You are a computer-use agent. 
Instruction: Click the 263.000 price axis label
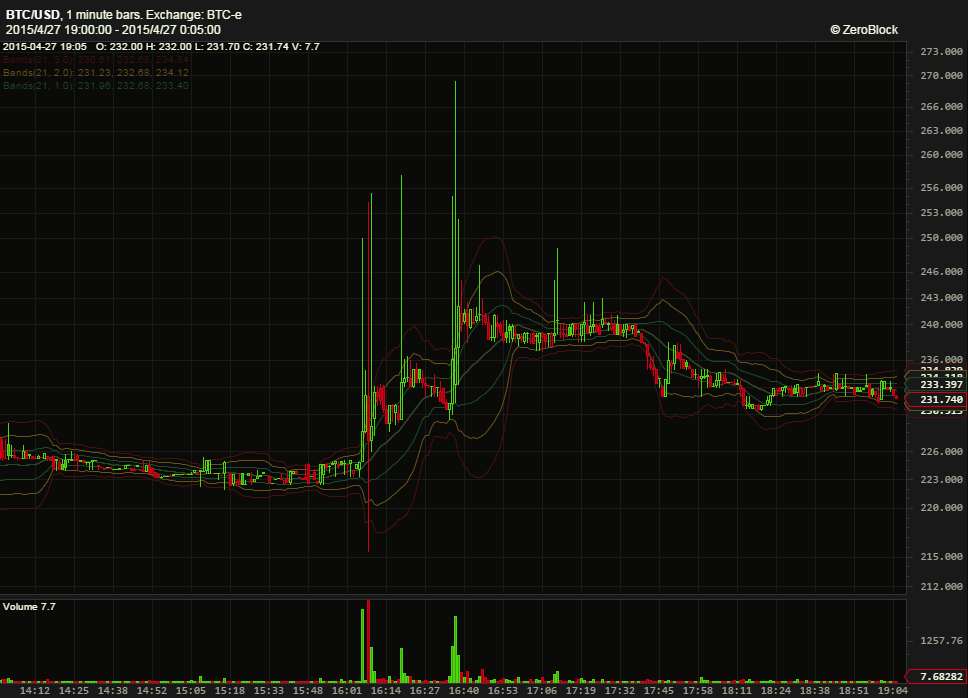(x=941, y=130)
